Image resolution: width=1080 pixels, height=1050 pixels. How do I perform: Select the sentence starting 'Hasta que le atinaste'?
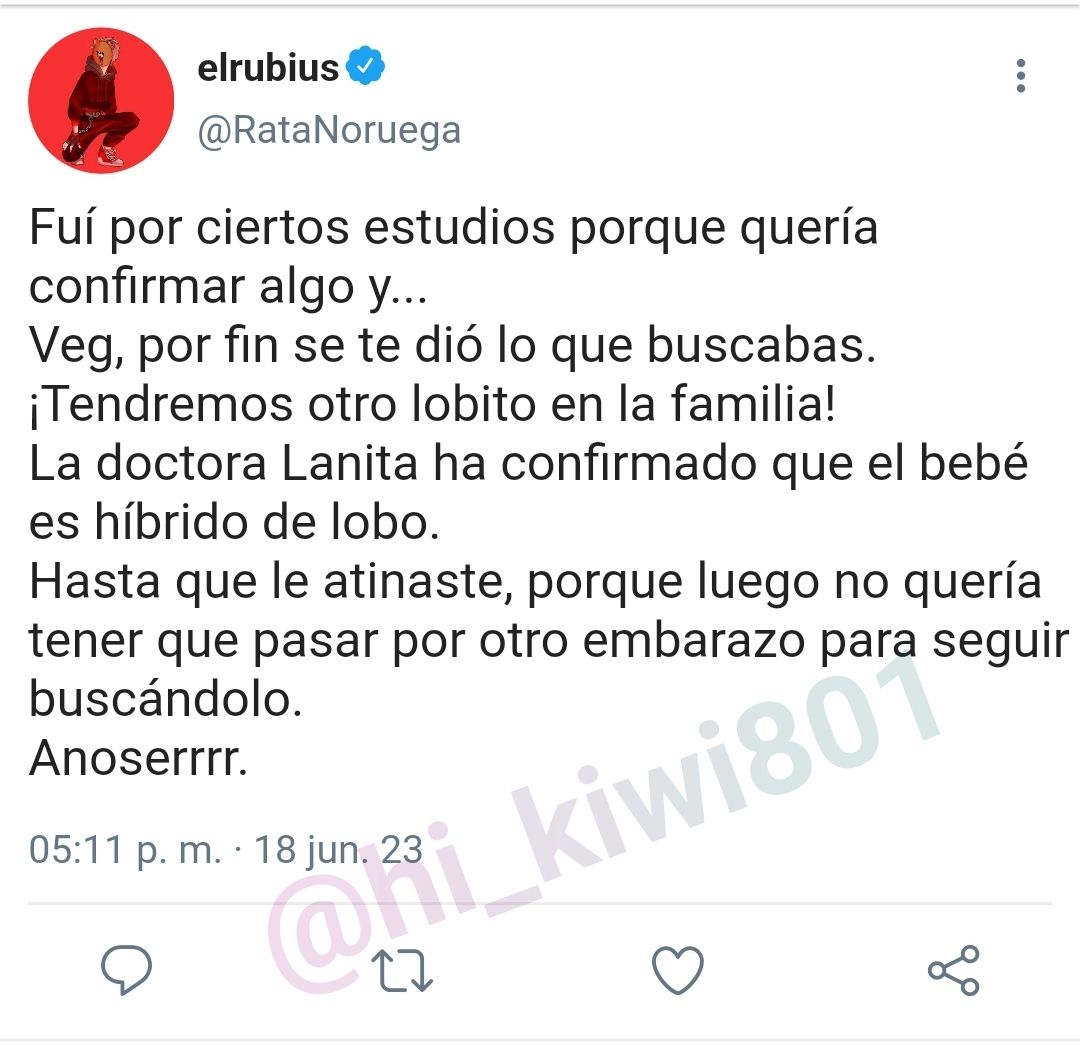pyautogui.click(x=549, y=641)
